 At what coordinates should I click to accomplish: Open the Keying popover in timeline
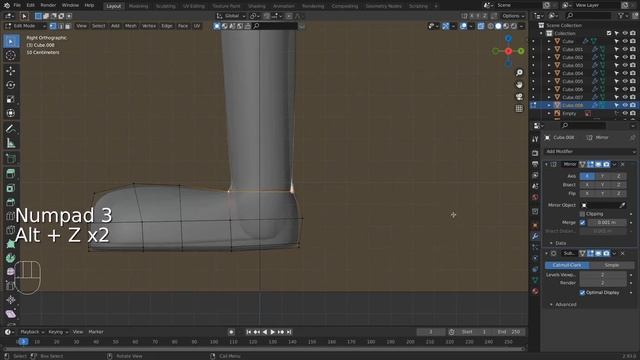[x=58, y=332]
